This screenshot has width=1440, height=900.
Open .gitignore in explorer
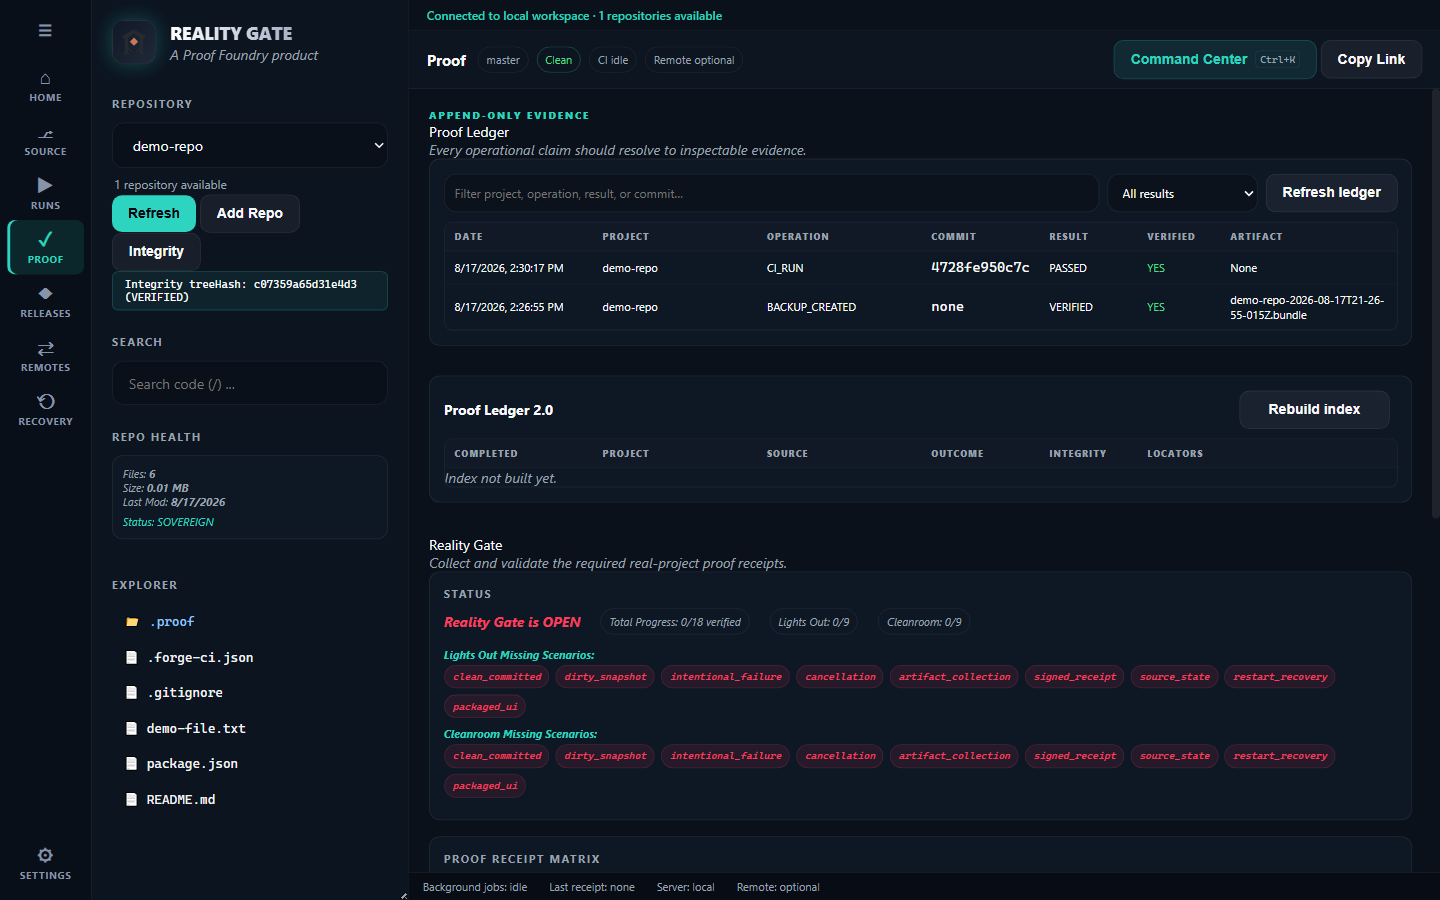coord(185,692)
